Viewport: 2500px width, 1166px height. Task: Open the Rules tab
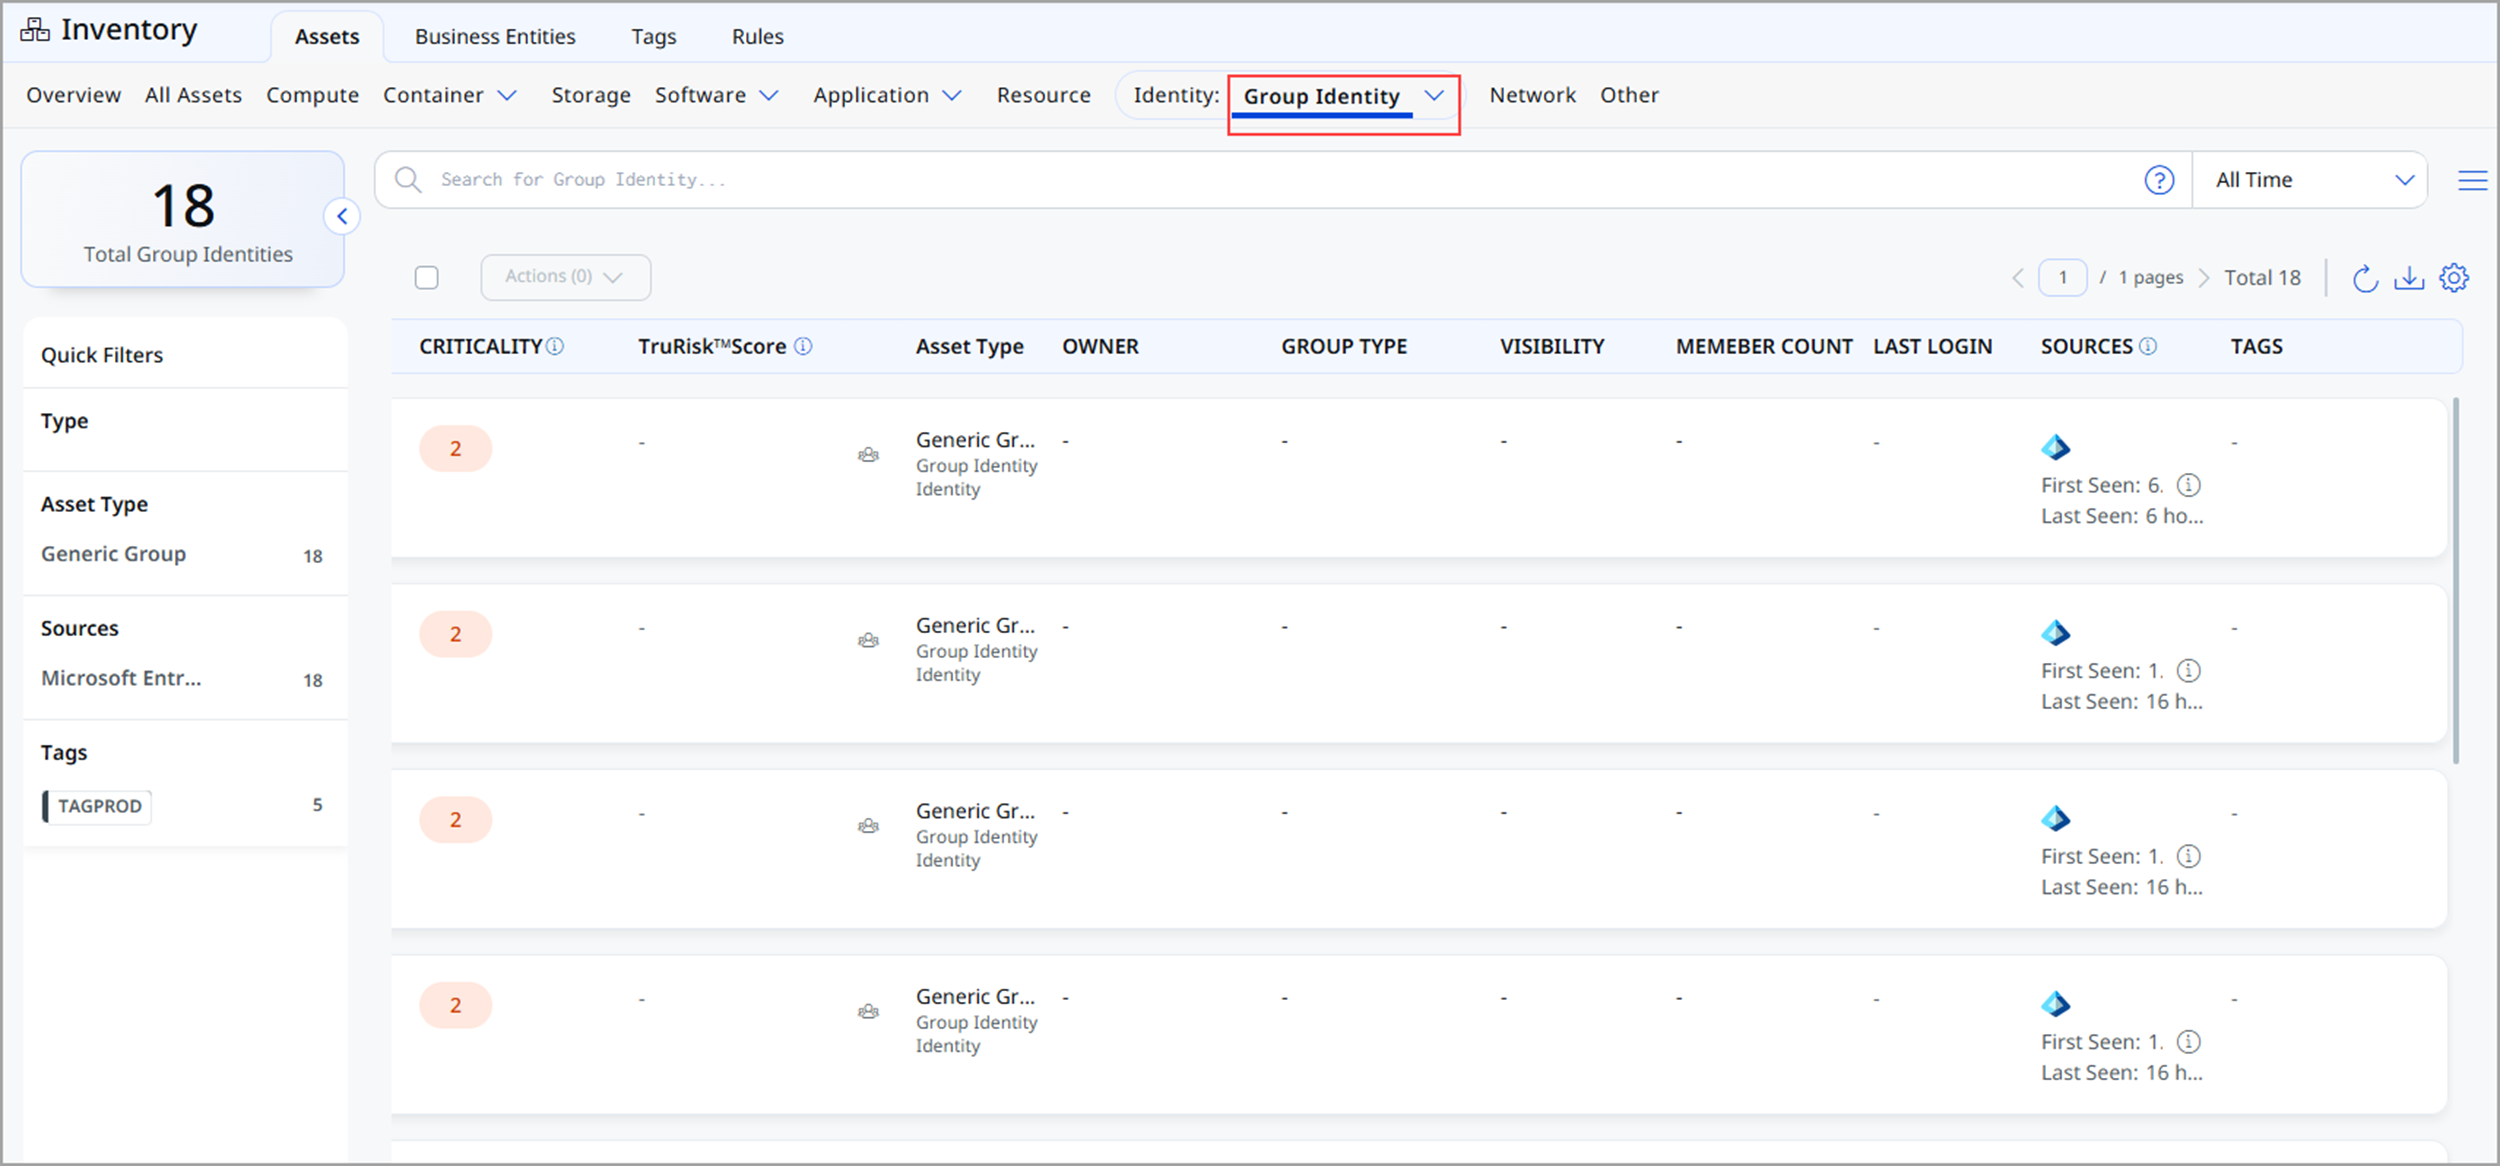(757, 37)
